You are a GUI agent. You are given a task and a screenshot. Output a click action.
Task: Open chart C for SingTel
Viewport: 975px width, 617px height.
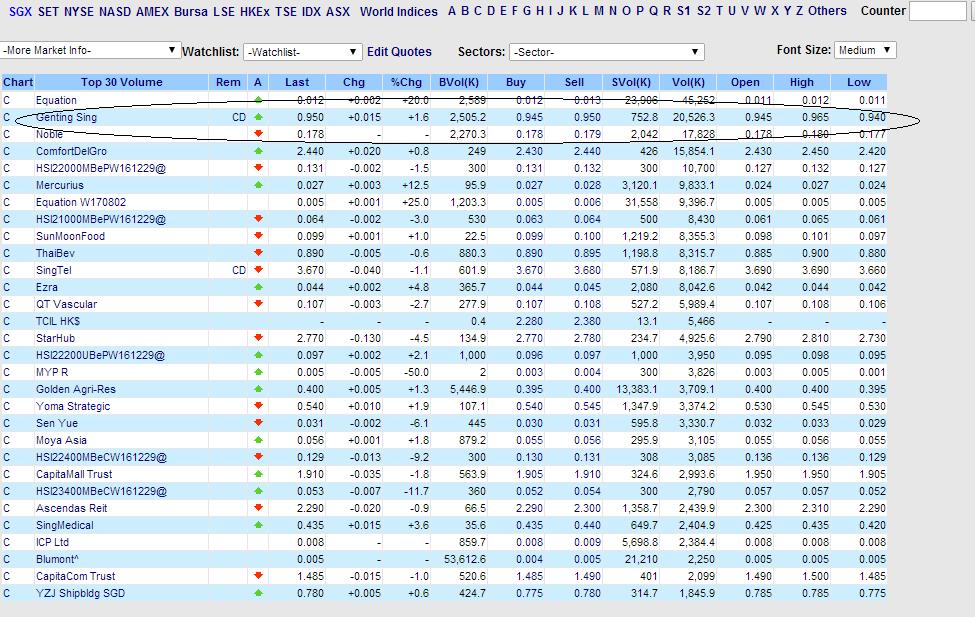(x=7, y=271)
